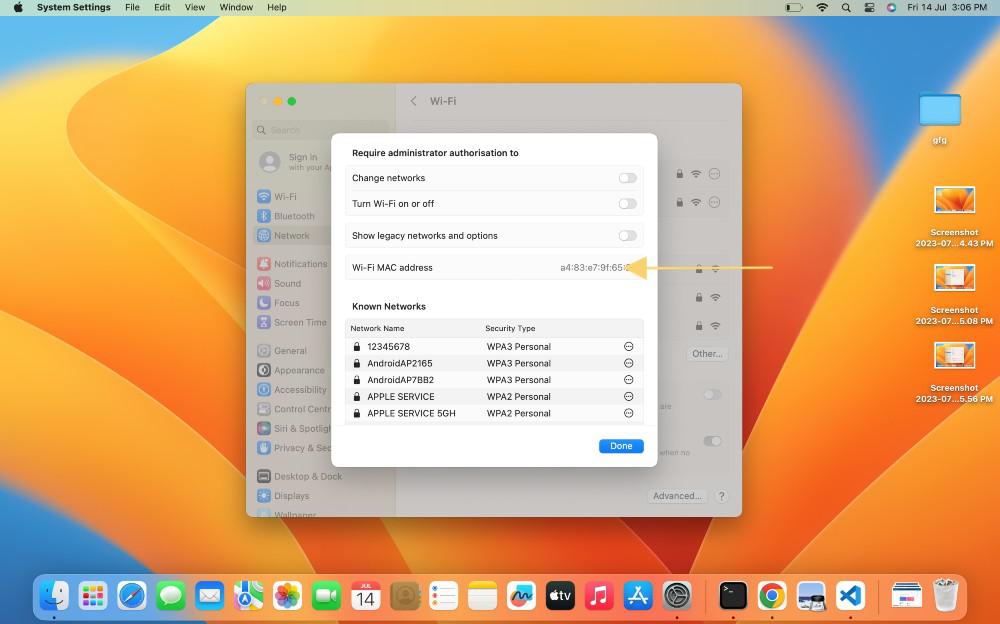Open Bluetooth settings from the sidebar
The height and width of the screenshot is (624, 1000).
click(290, 216)
